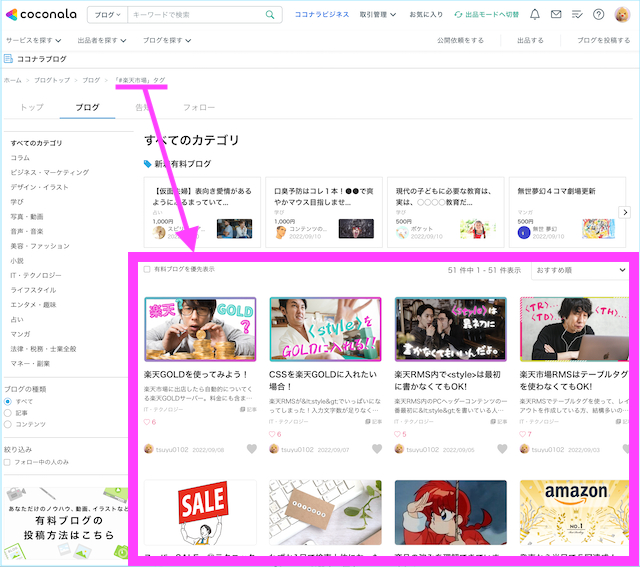Open the messages envelope icon

[x=556, y=15]
